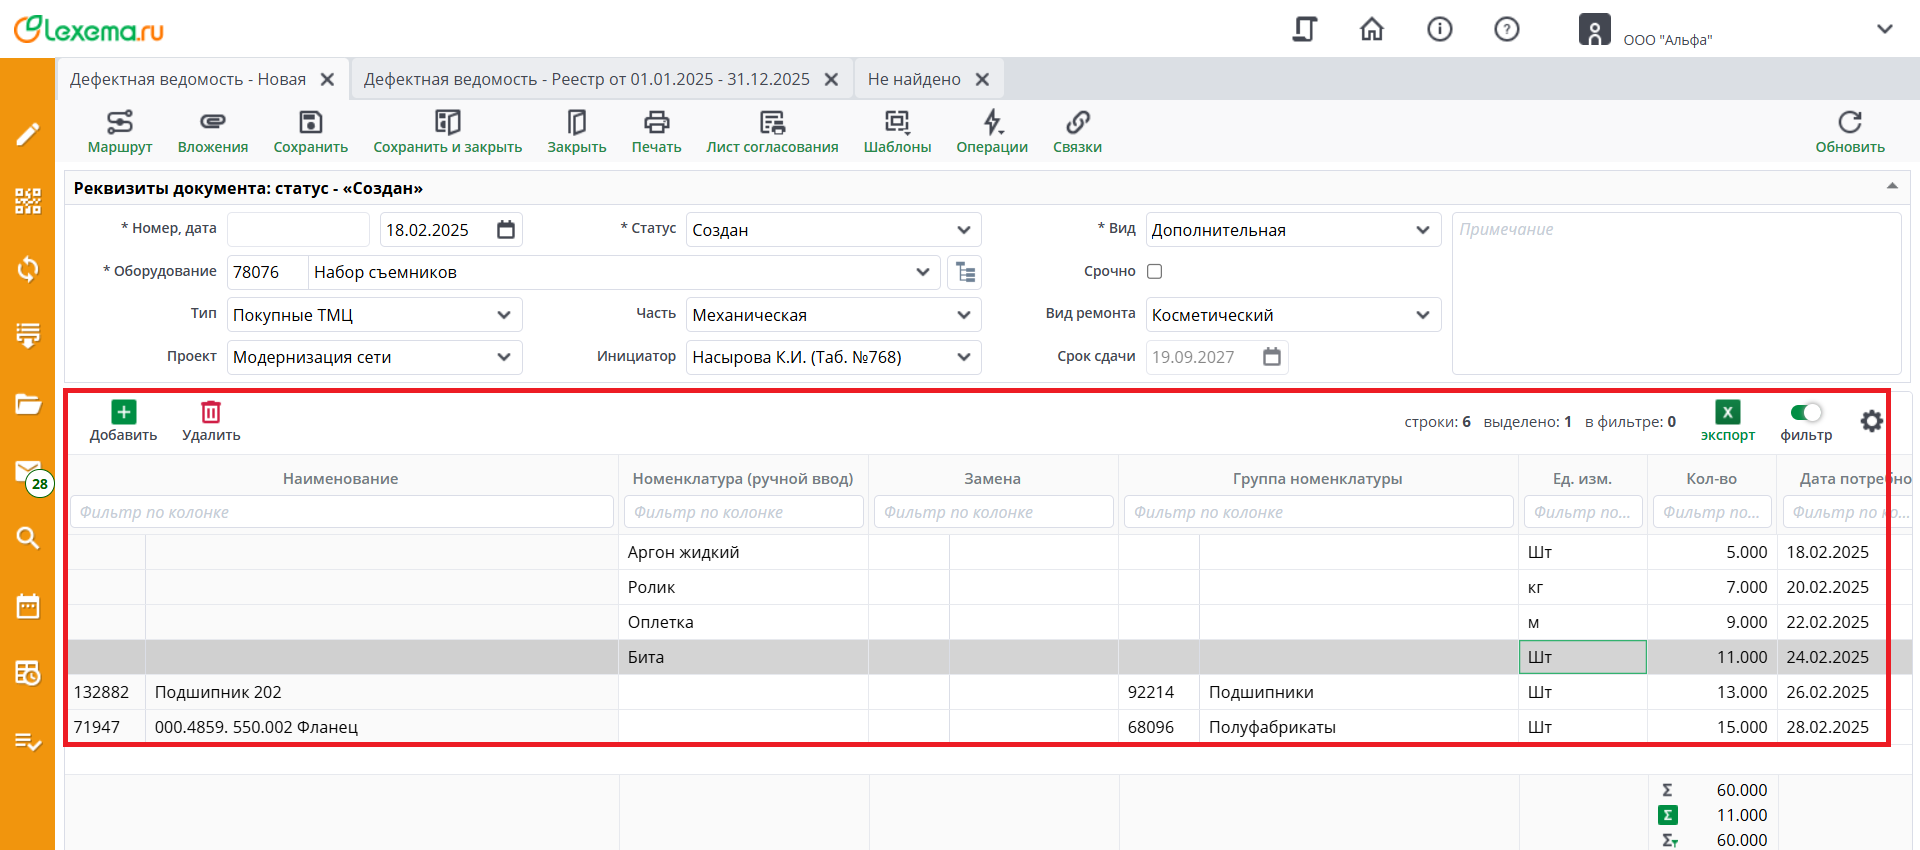
Task: Open the Вид ремонта dropdown
Action: pos(1422,315)
